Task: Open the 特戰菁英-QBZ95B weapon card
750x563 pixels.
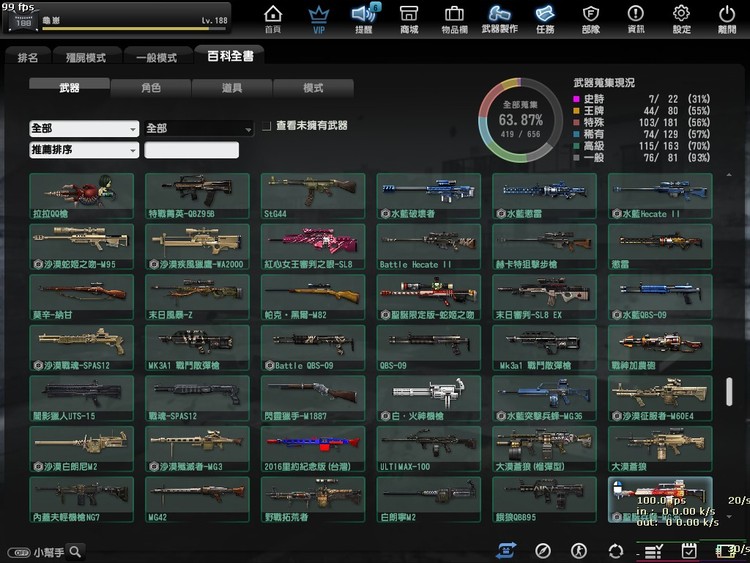Action: click(198, 196)
